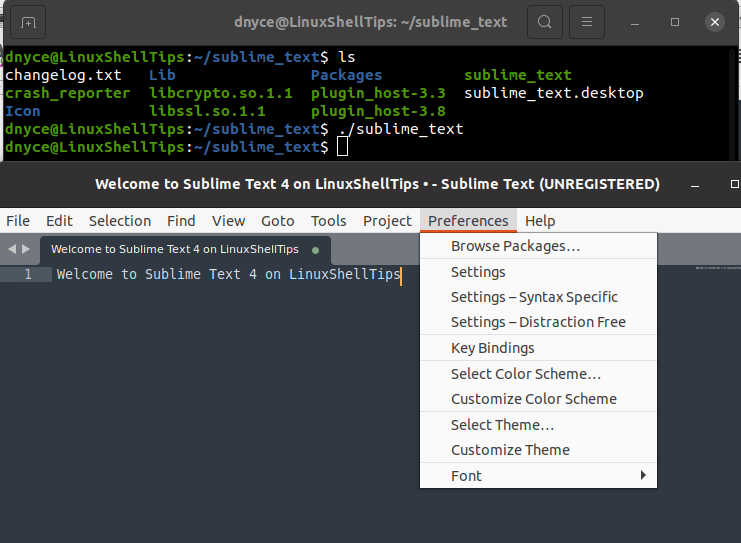
Task: Click sublime_text.desktop in terminal
Action: click(x=553, y=93)
